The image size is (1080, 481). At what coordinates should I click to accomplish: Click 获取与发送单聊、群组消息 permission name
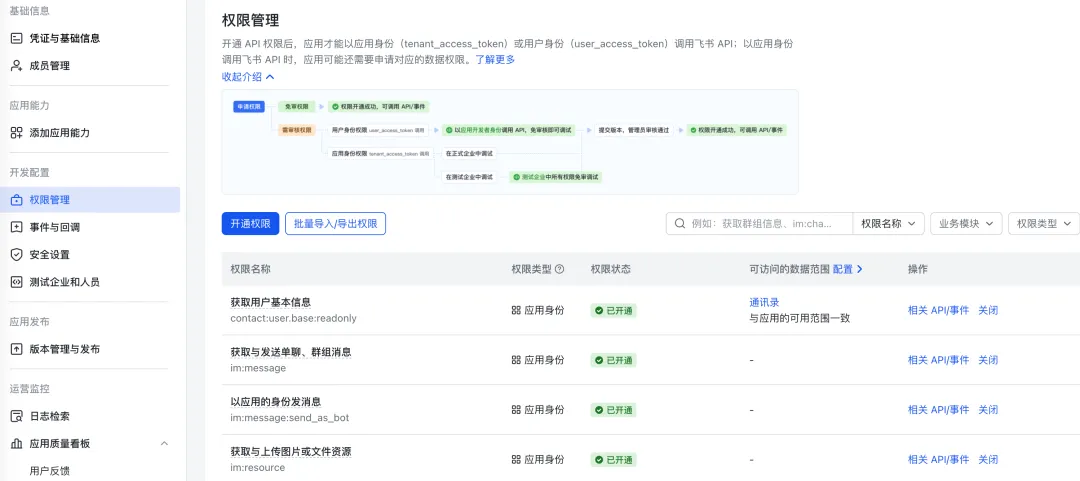[291, 352]
